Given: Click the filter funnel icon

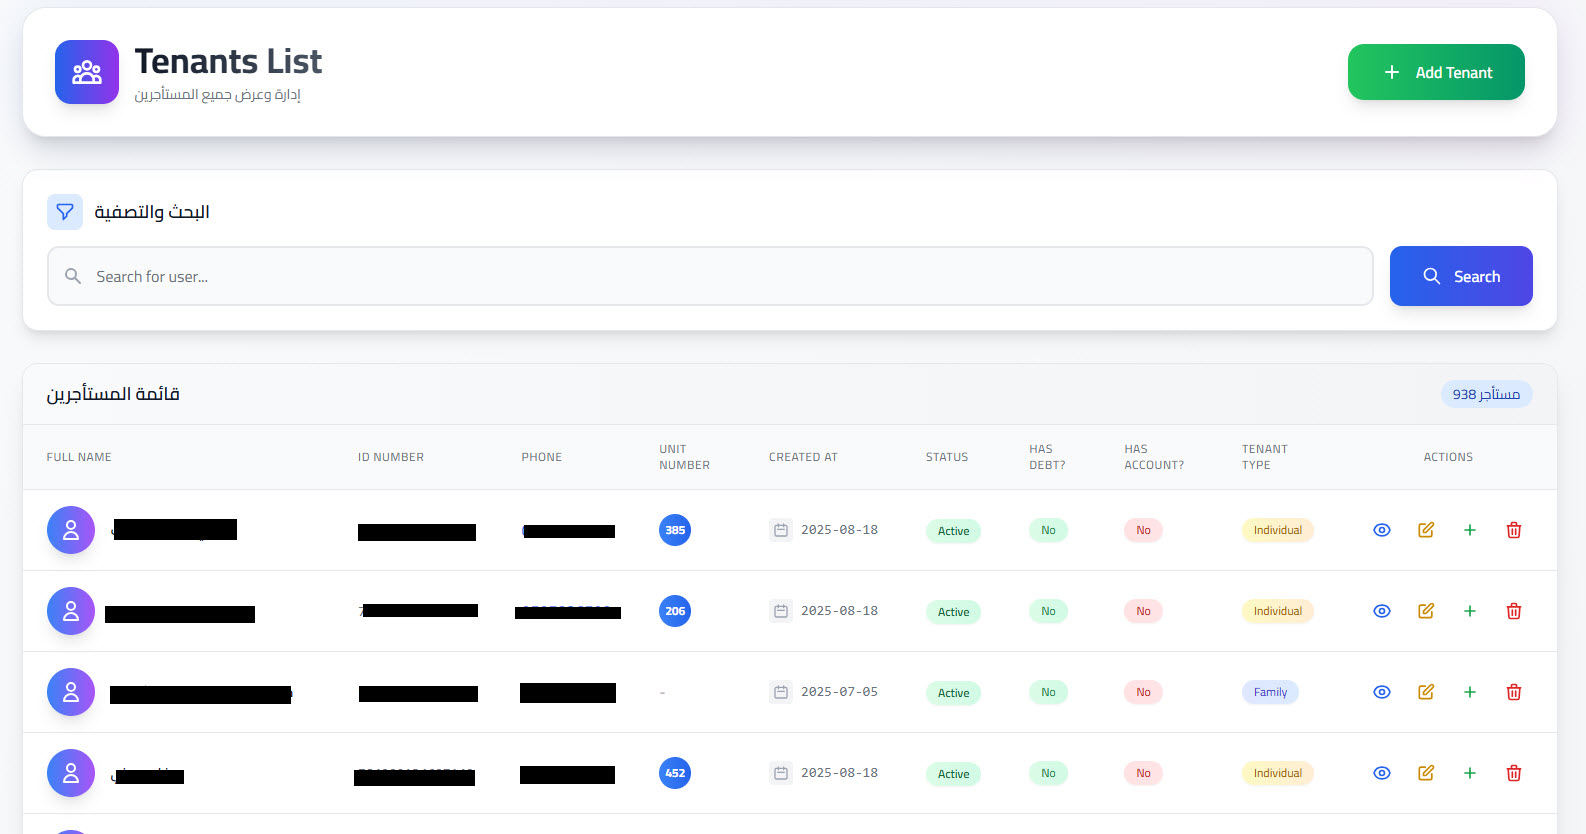Looking at the screenshot, I should point(65,212).
